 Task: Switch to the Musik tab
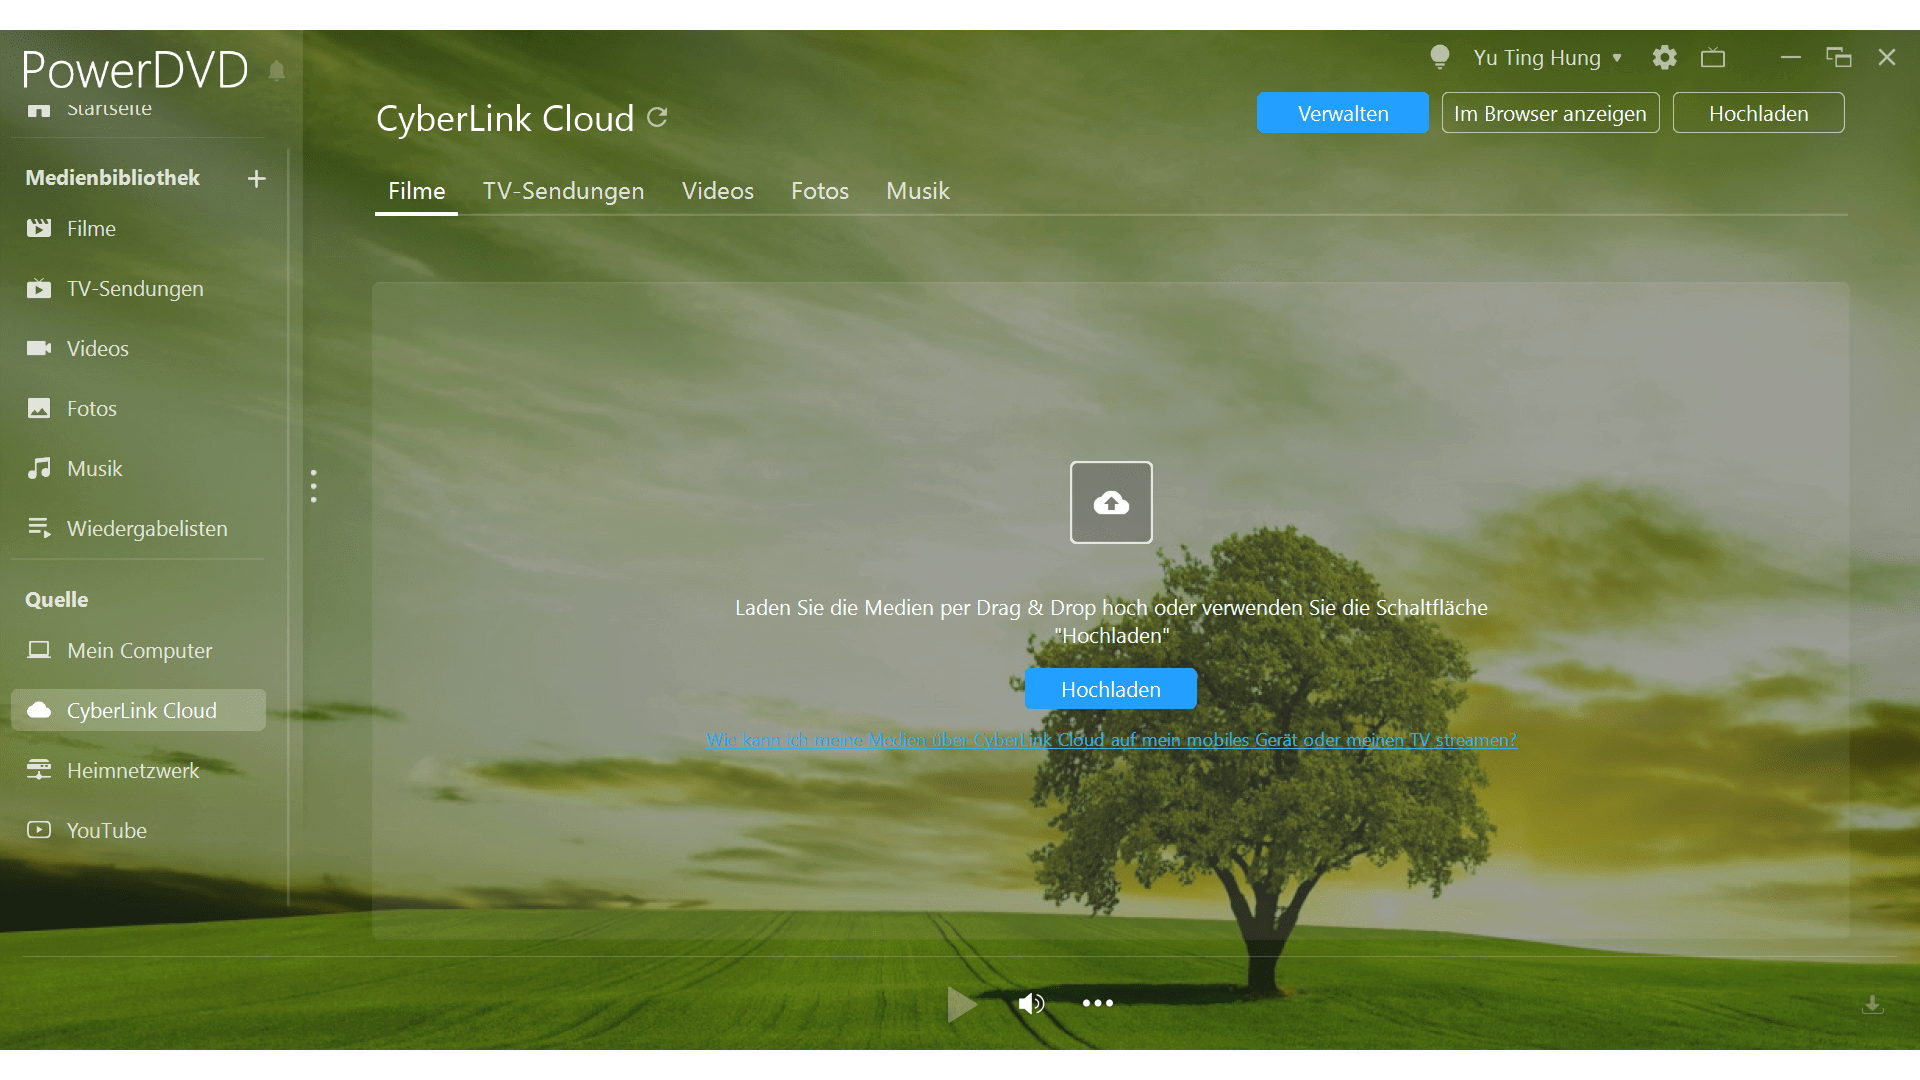tap(917, 191)
